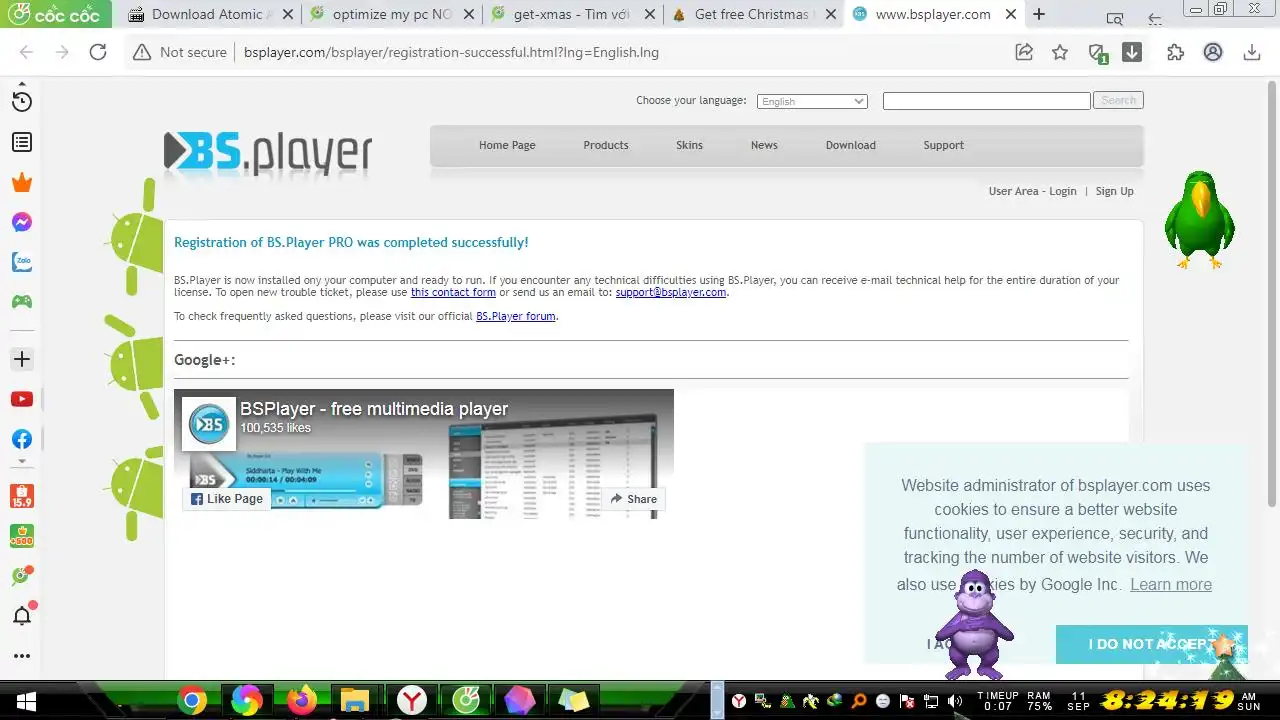The image size is (1280, 720).
Task: Click the Share button on the Facebook widget
Action: tap(634, 499)
